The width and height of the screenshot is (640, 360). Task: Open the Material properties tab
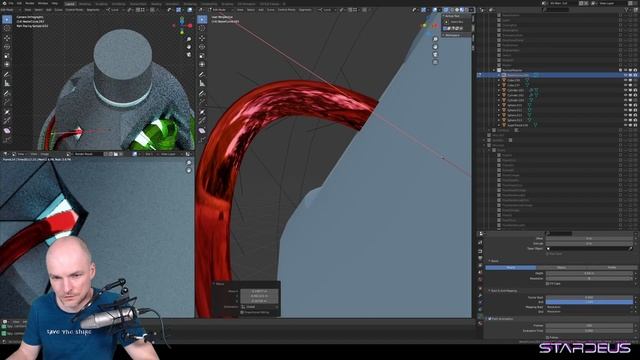[x=480, y=323]
